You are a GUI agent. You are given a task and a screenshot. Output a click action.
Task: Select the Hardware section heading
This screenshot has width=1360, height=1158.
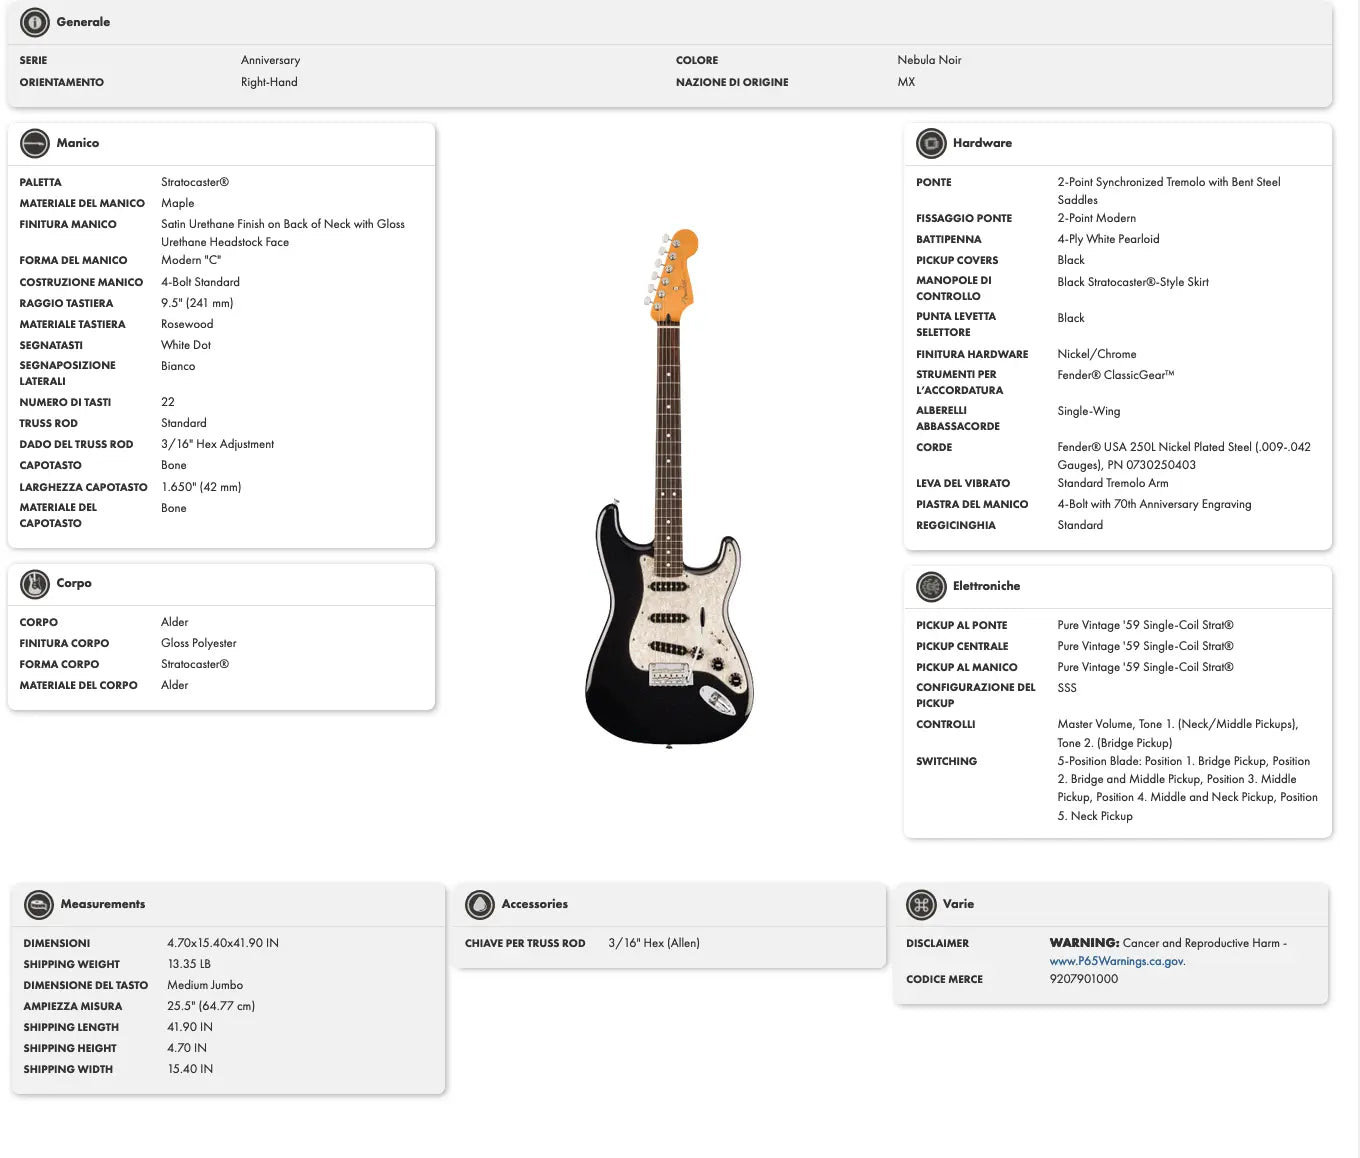(x=982, y=143)
